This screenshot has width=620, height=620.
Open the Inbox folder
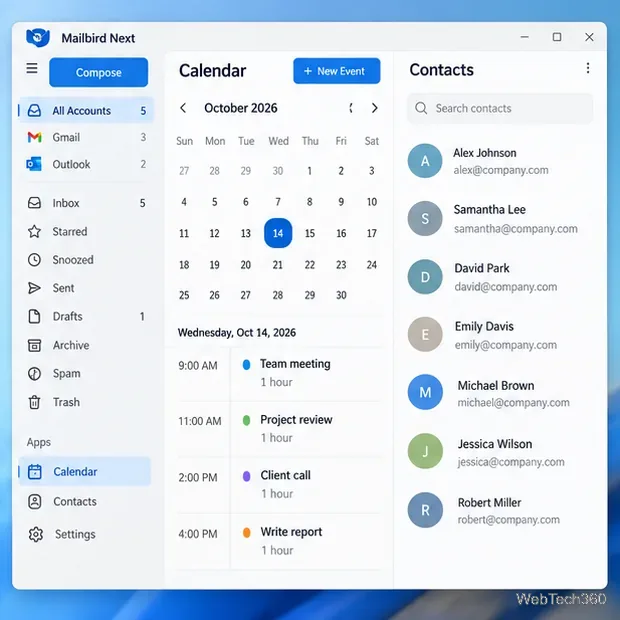(86, 203)
